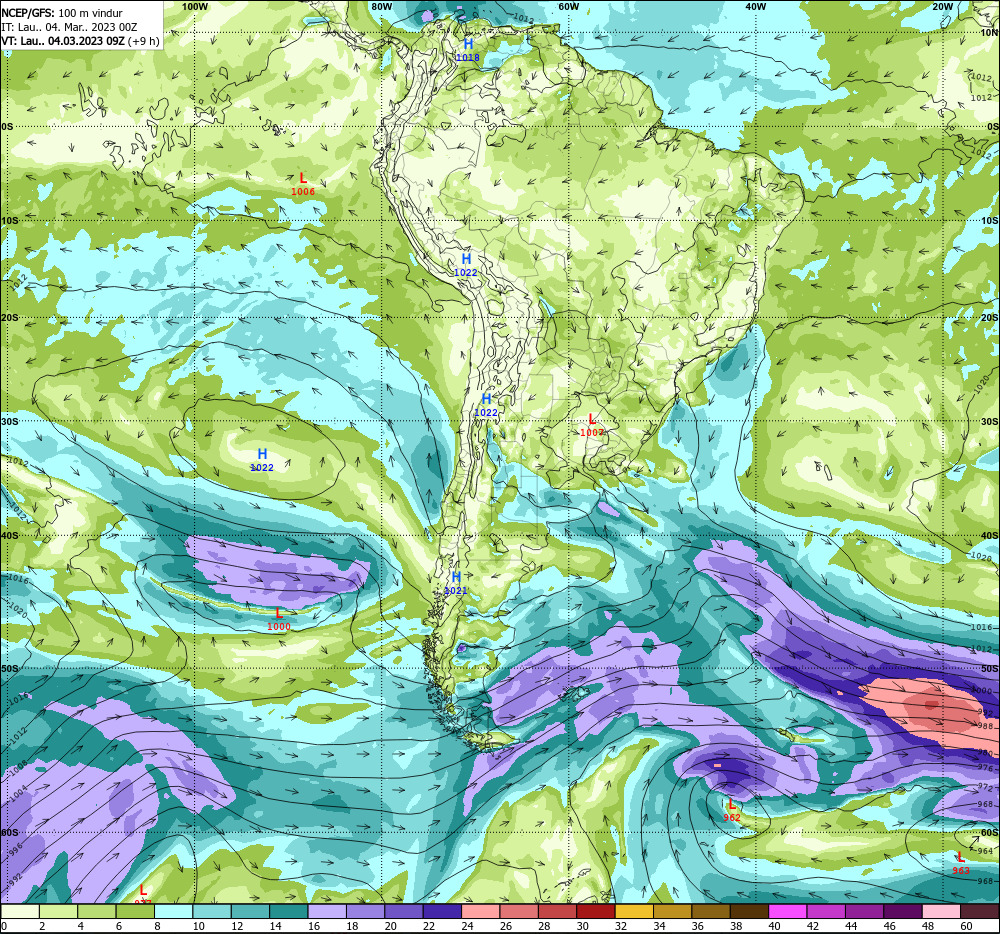Screen dimensions: 1000x934
Task: Click the salmon pink 24–26 legend swatch
Action: [x=481, y=912]
